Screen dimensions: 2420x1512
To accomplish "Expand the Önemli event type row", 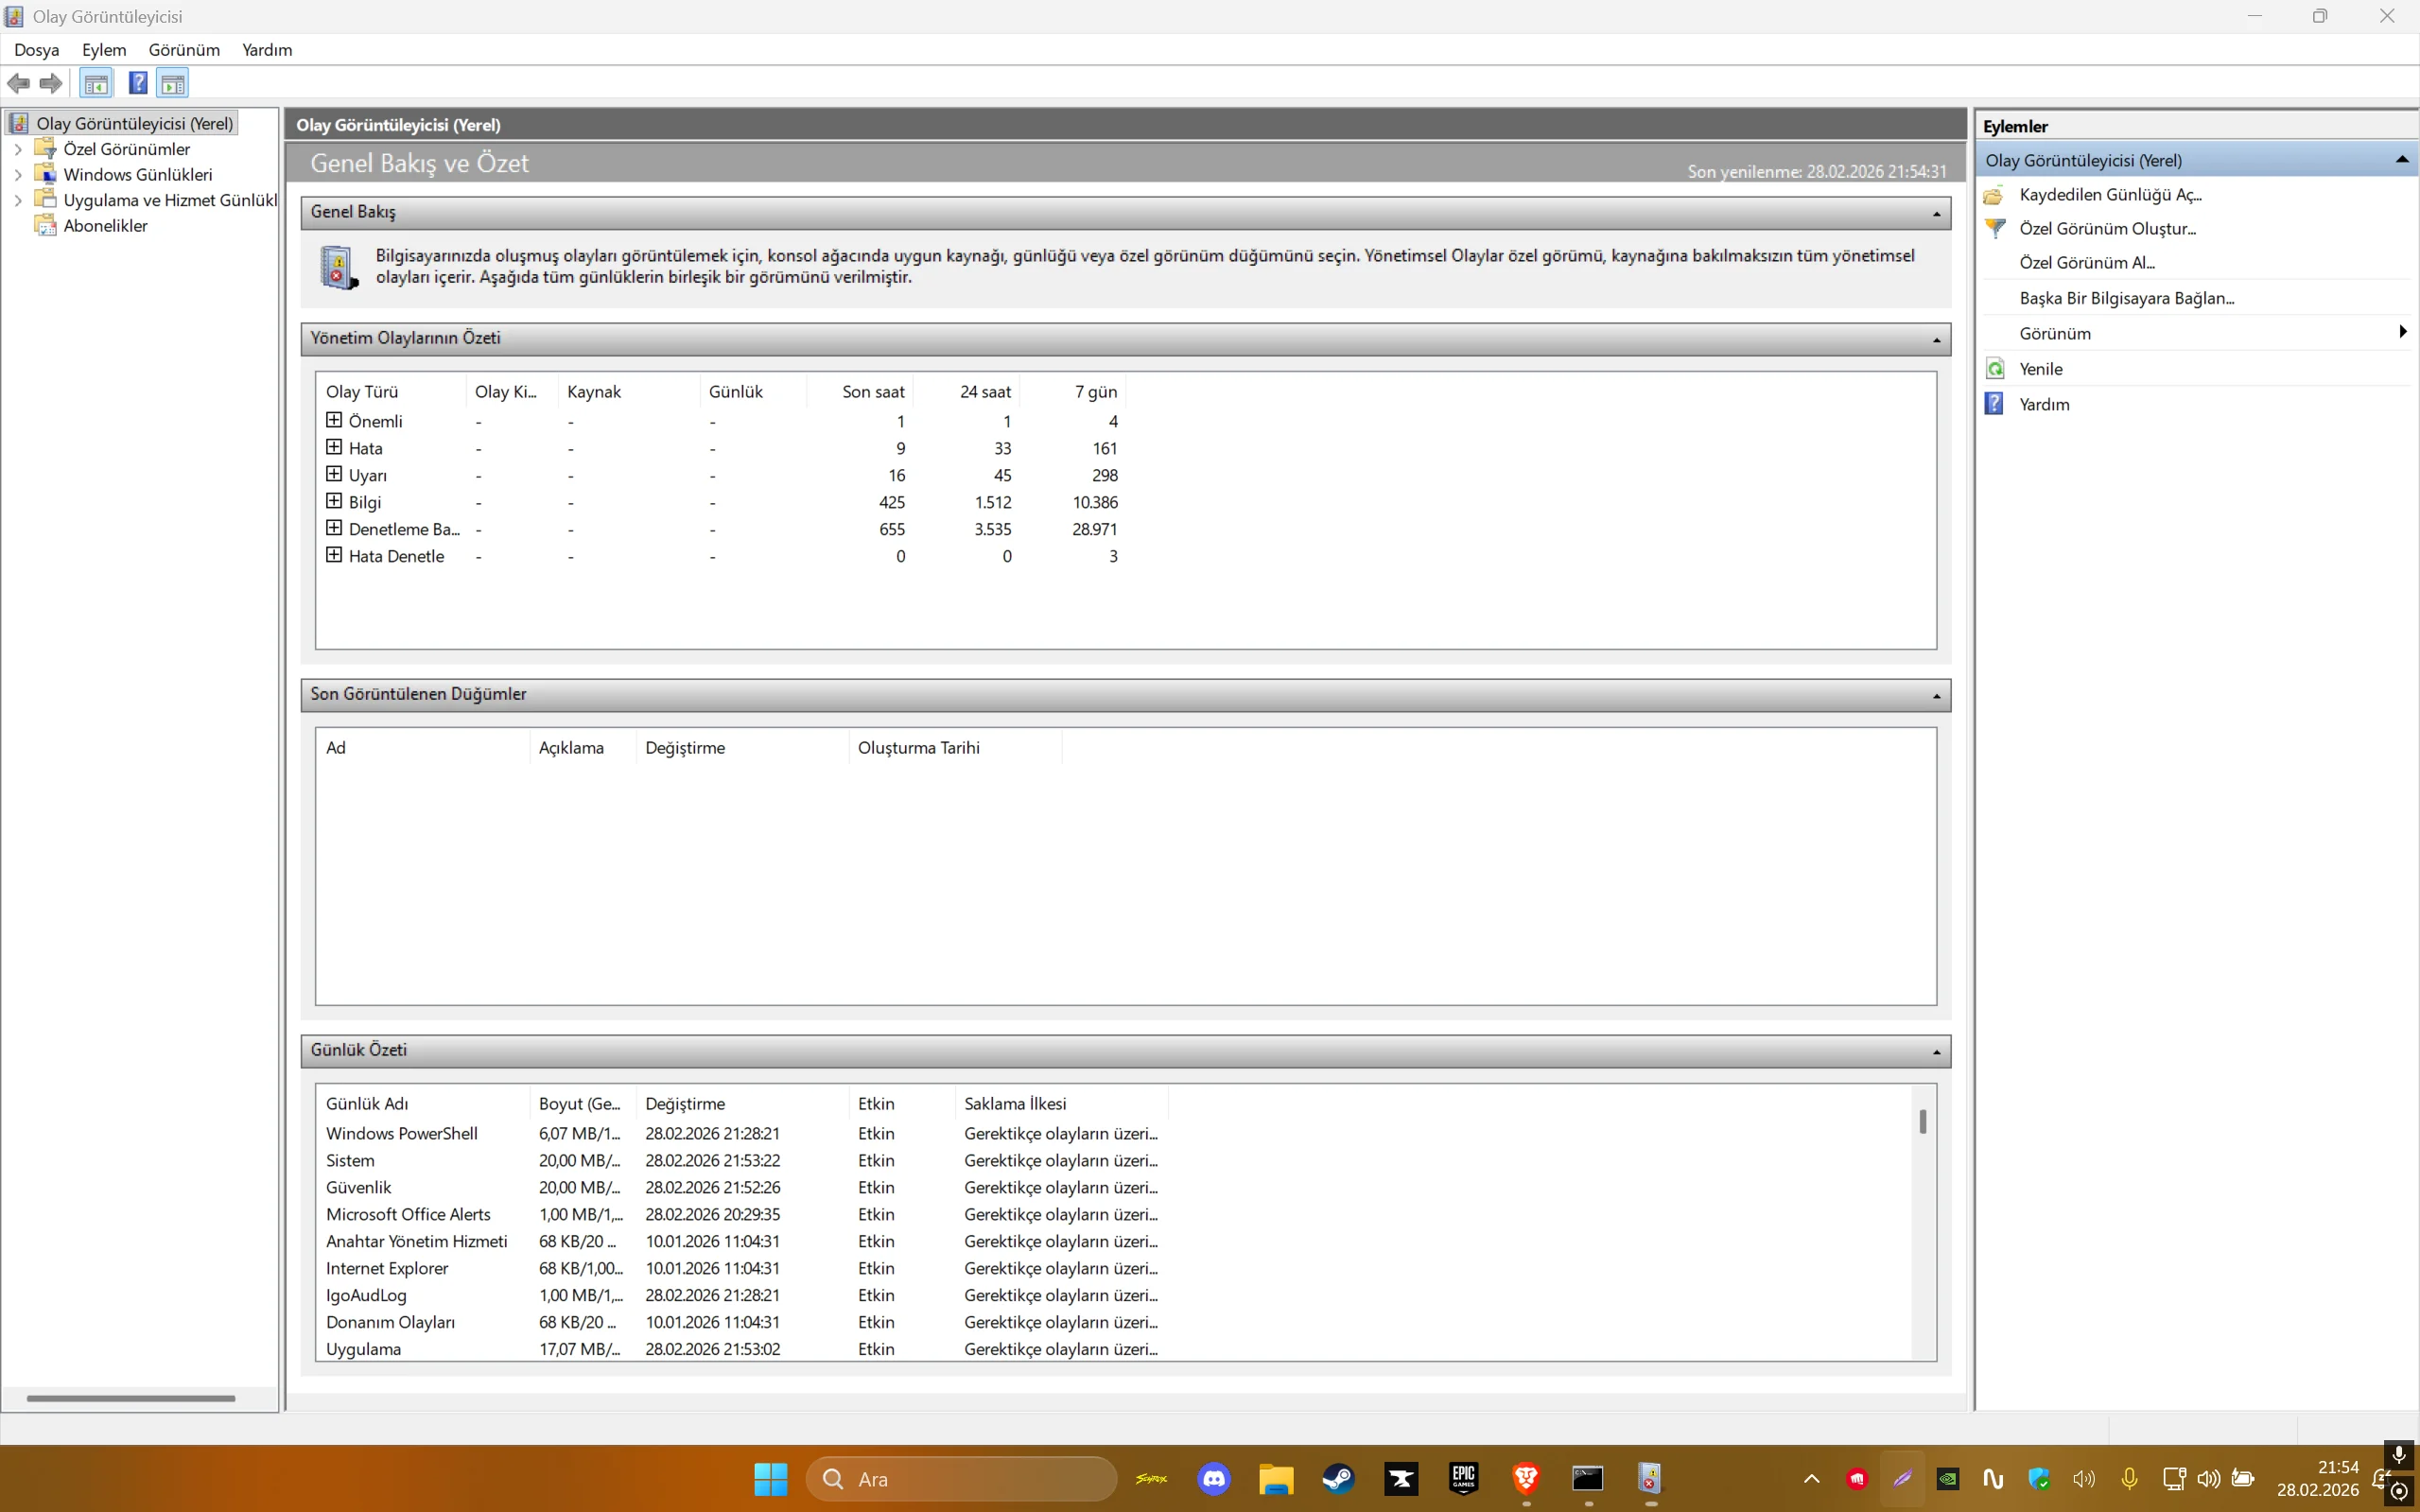I will (x=334, y=420).
